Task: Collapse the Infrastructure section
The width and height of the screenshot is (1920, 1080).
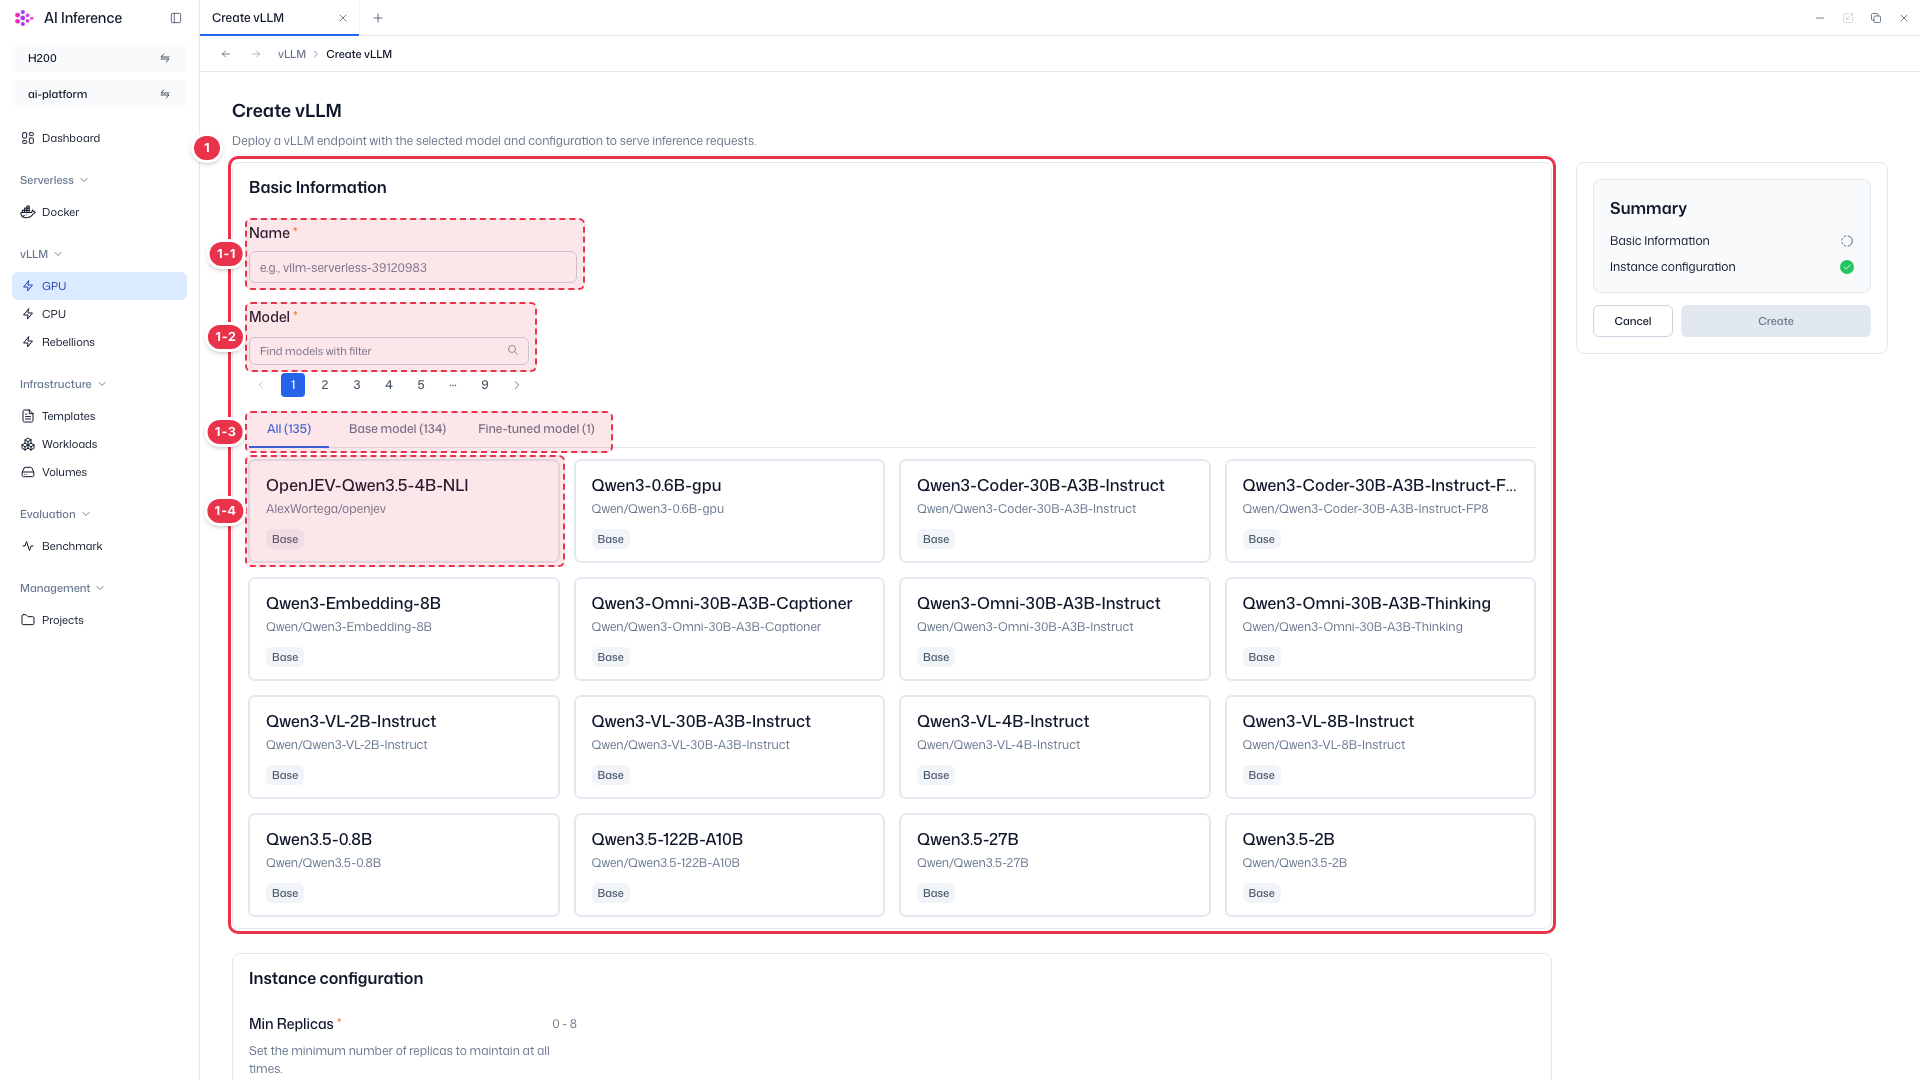Action: coord(63,384)
